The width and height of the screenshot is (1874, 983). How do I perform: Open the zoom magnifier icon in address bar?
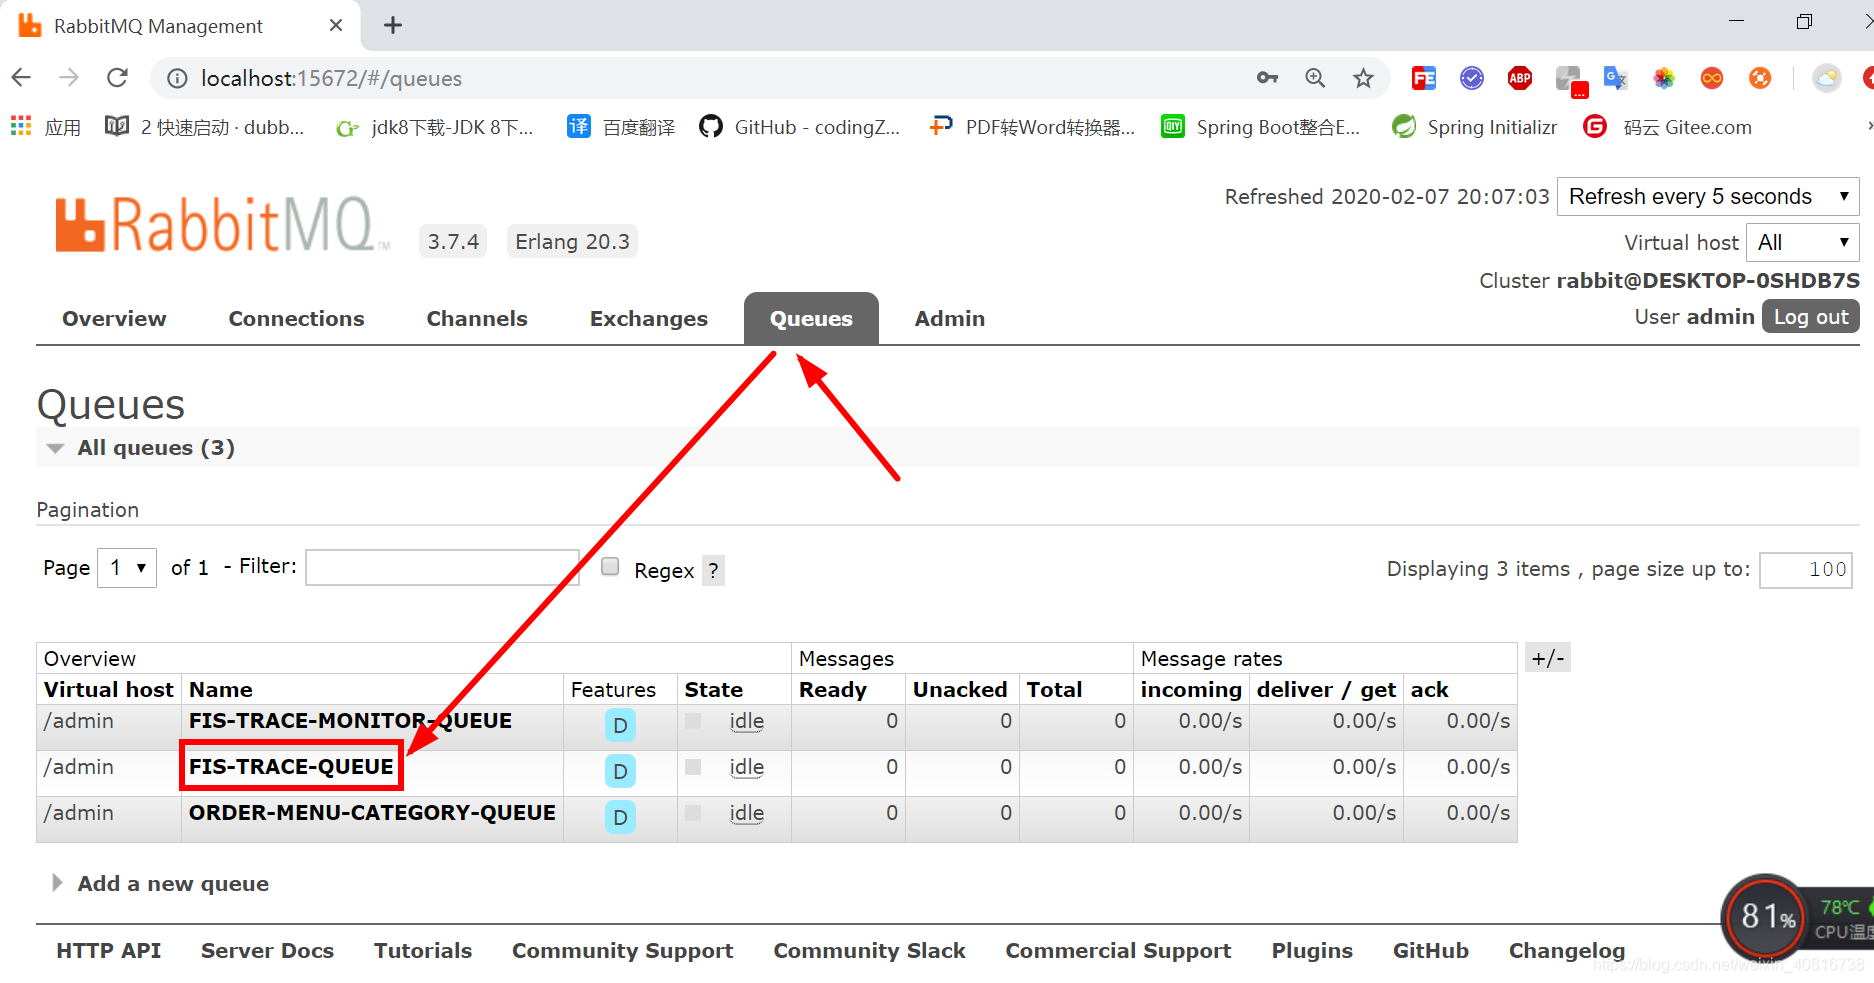[1315, 78]
